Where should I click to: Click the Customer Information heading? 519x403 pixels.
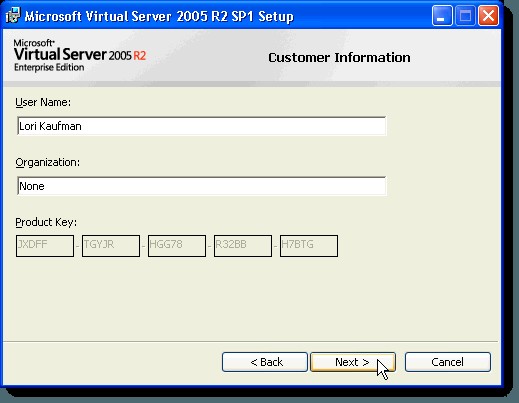[339, 58]
